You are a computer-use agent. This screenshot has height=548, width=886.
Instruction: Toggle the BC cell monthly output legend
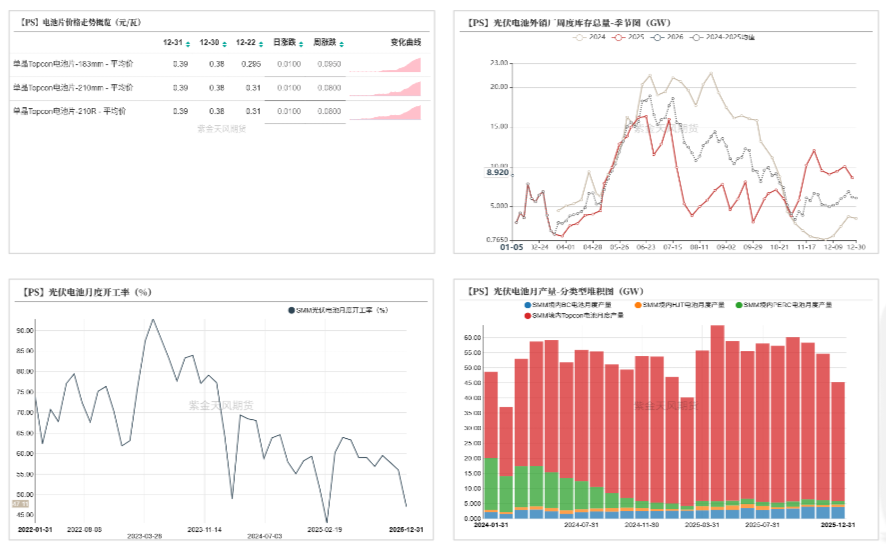[x=568, y=305]
